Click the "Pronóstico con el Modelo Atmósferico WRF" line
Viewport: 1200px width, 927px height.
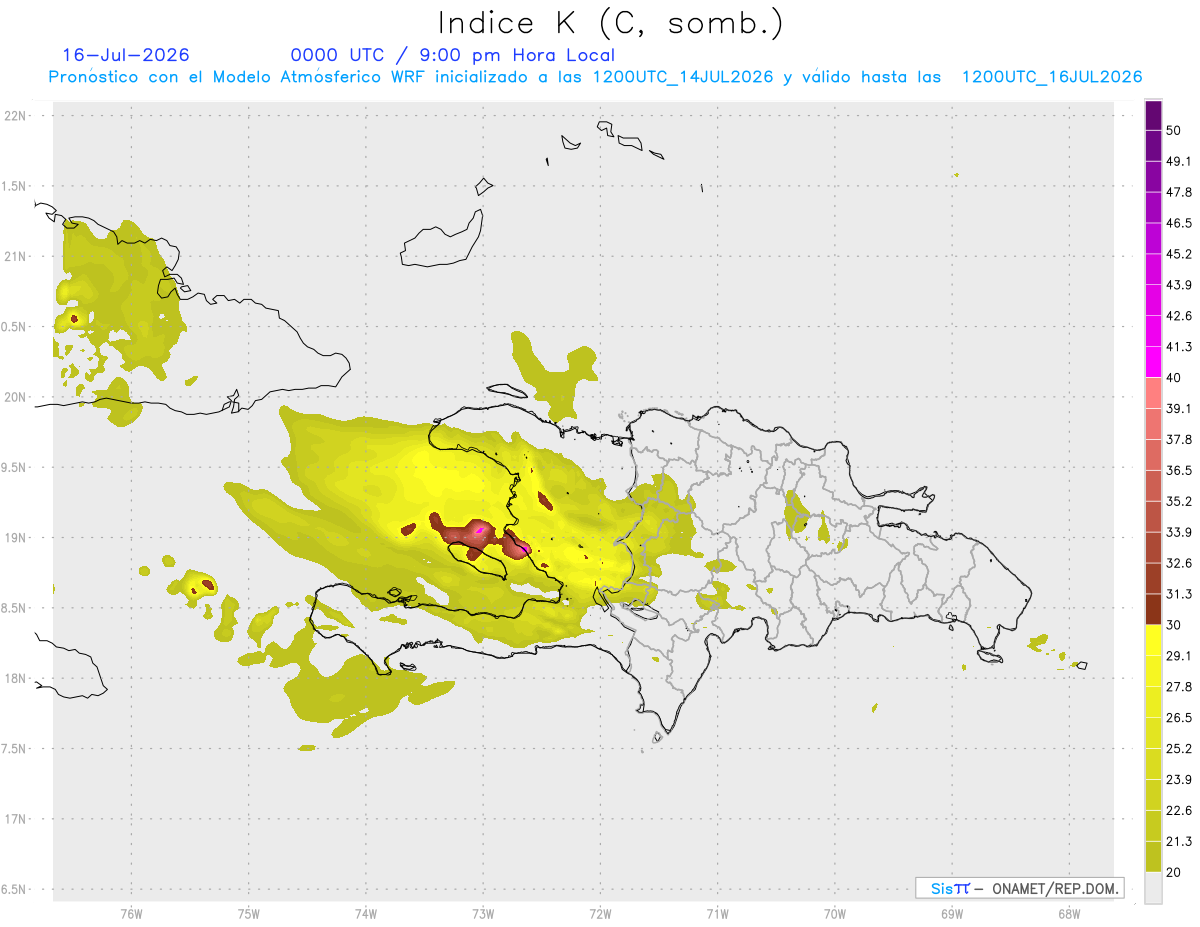(x=596, y=77)
